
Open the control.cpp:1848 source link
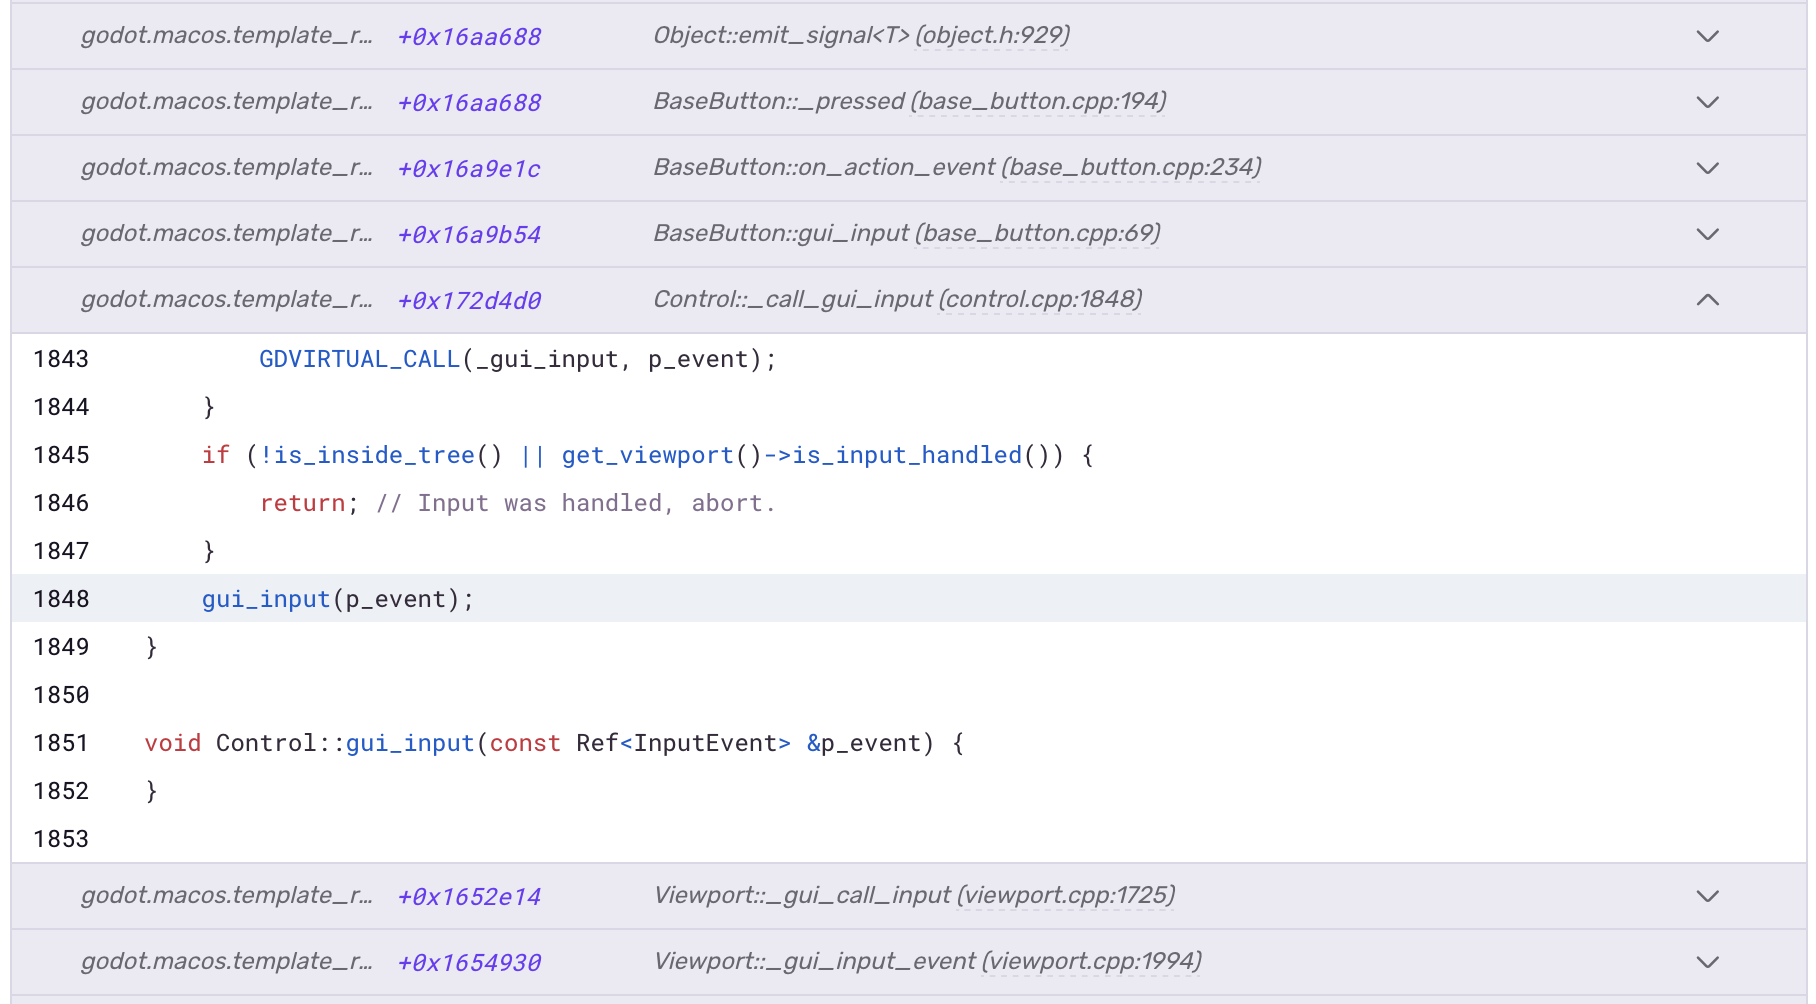1040,300
